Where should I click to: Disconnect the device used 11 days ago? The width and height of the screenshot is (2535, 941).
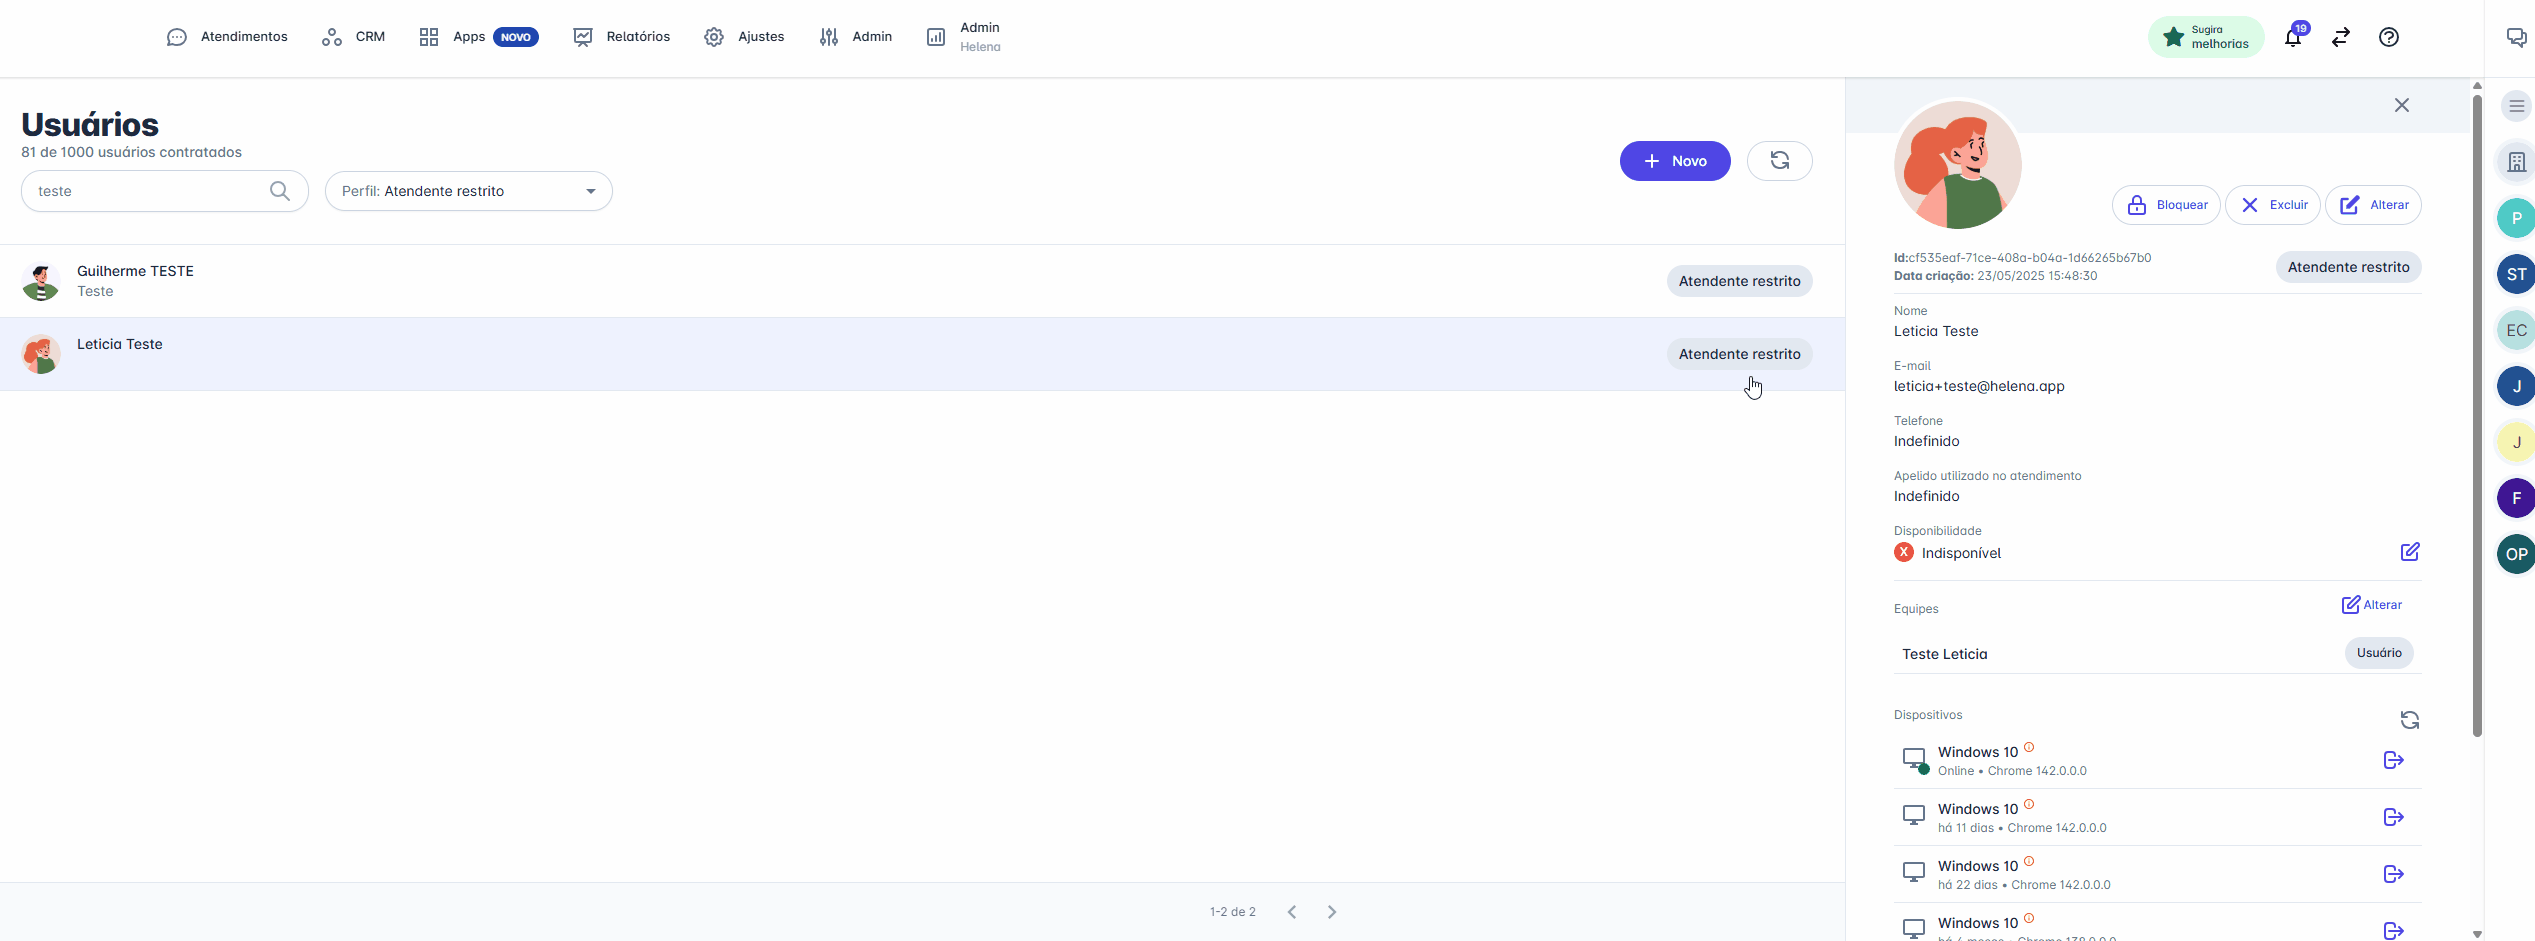point(2393,817)
